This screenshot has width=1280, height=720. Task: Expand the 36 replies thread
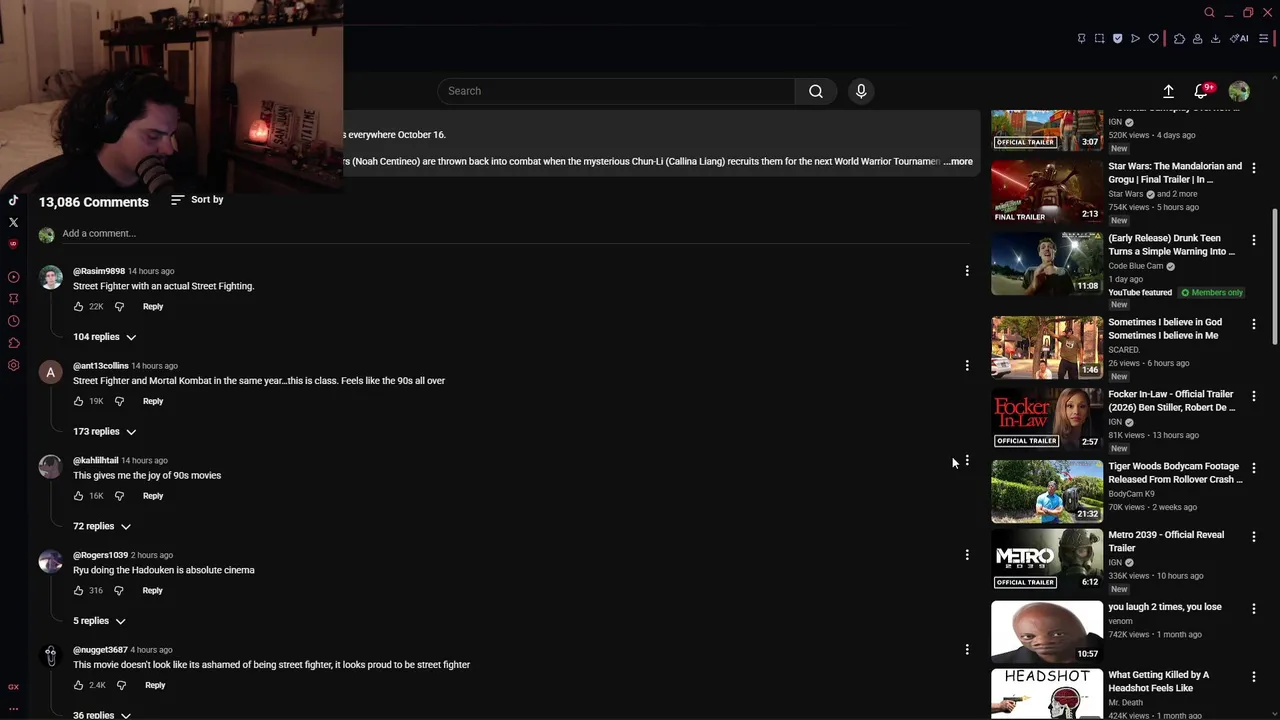[x=102, y=715]
